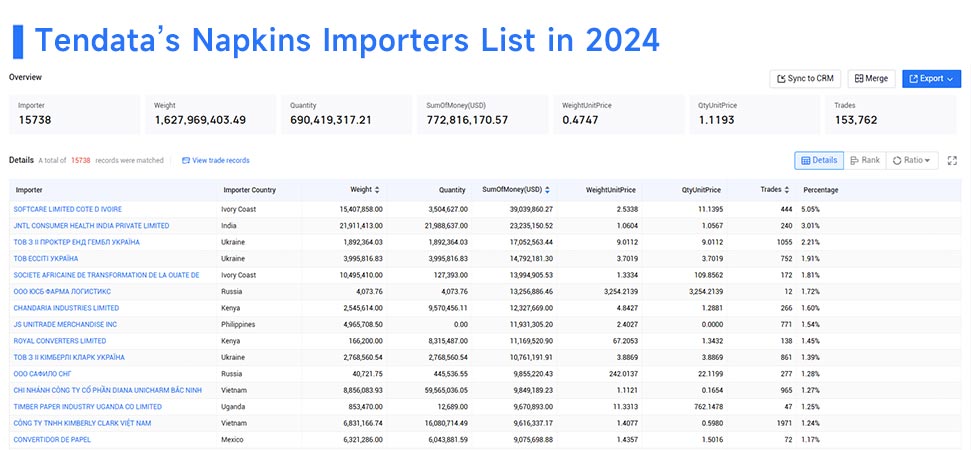Open TIMBER PAPER INDUSTRY UGANDA CO LIMITED
Viewport: 971px width, 450px height.
(87, 407)
